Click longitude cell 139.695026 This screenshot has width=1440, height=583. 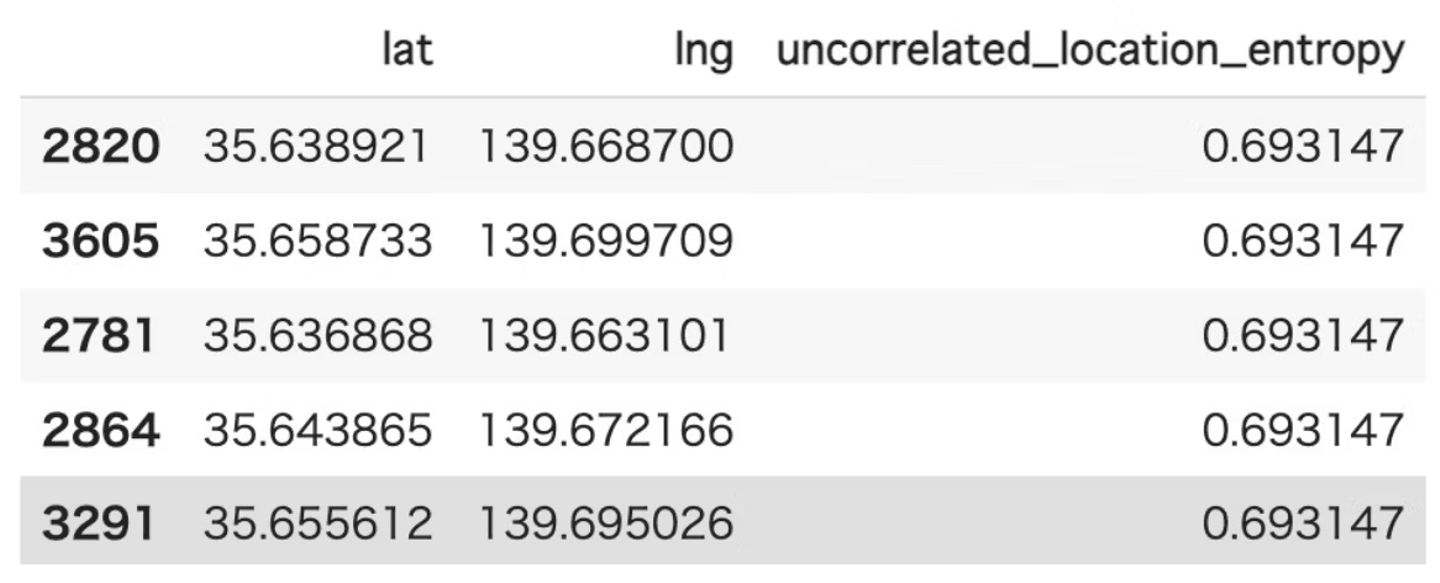coord(606,524)
